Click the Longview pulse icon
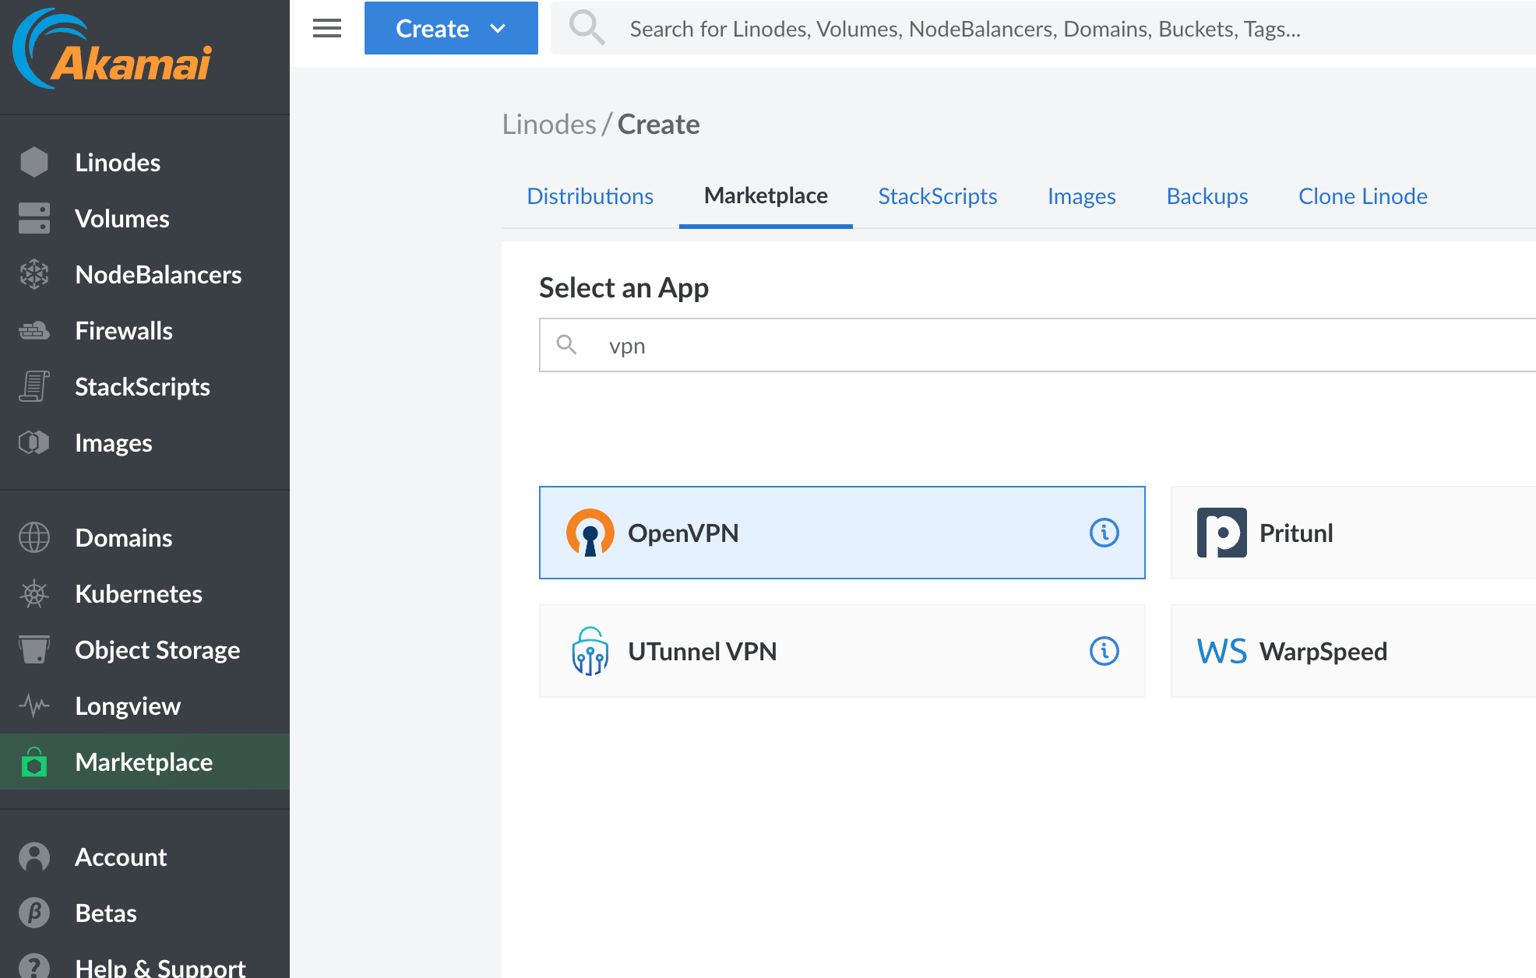1536x978 pixels. click(x=34, y=705)
